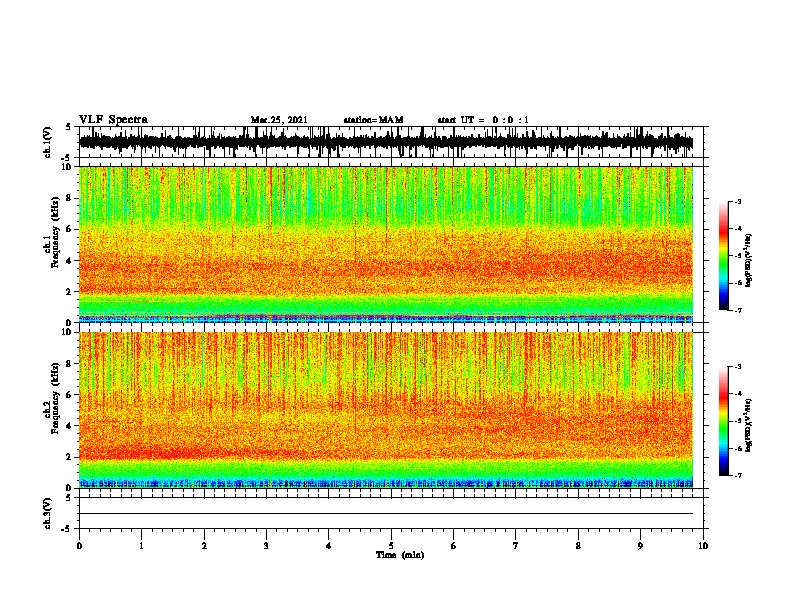The height and width of the screenshot is (612, 792).
Task: Click time axis tick label "2"
Action: [x=204, y=546]
